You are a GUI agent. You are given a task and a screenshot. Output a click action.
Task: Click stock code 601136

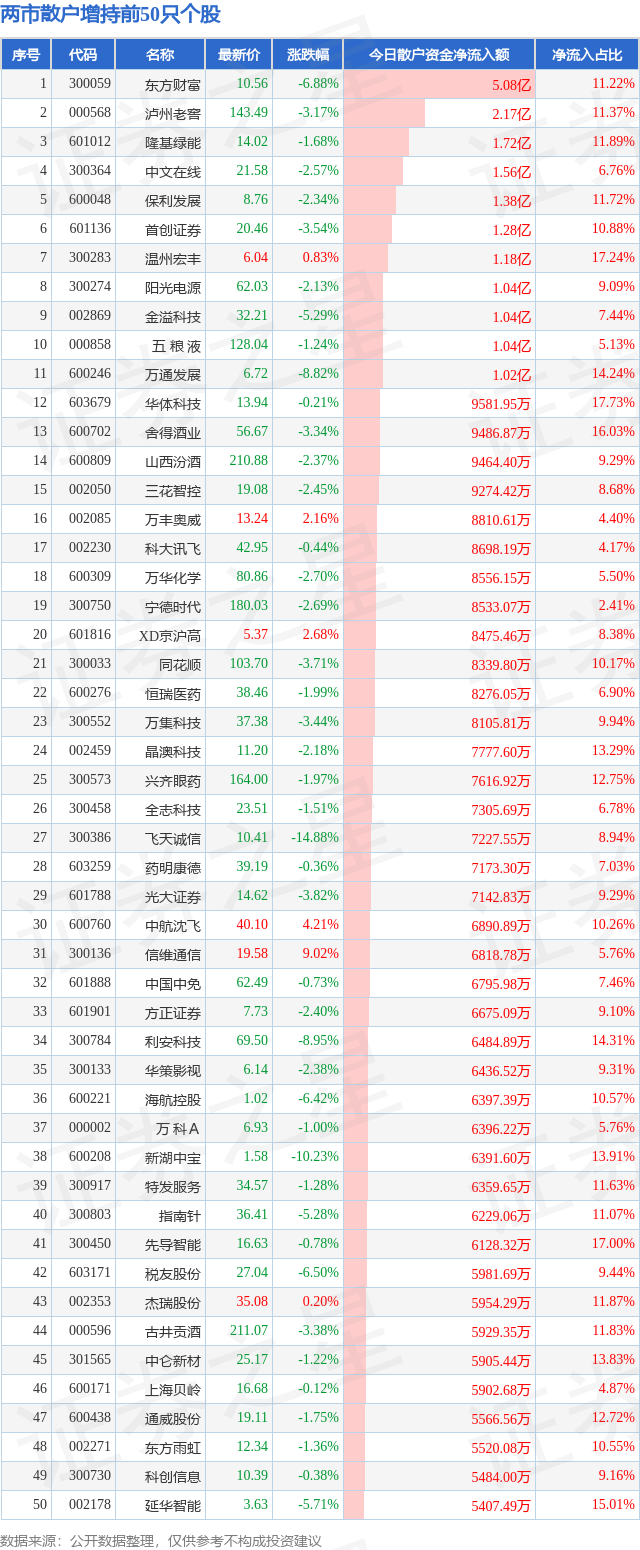[90, 229]
